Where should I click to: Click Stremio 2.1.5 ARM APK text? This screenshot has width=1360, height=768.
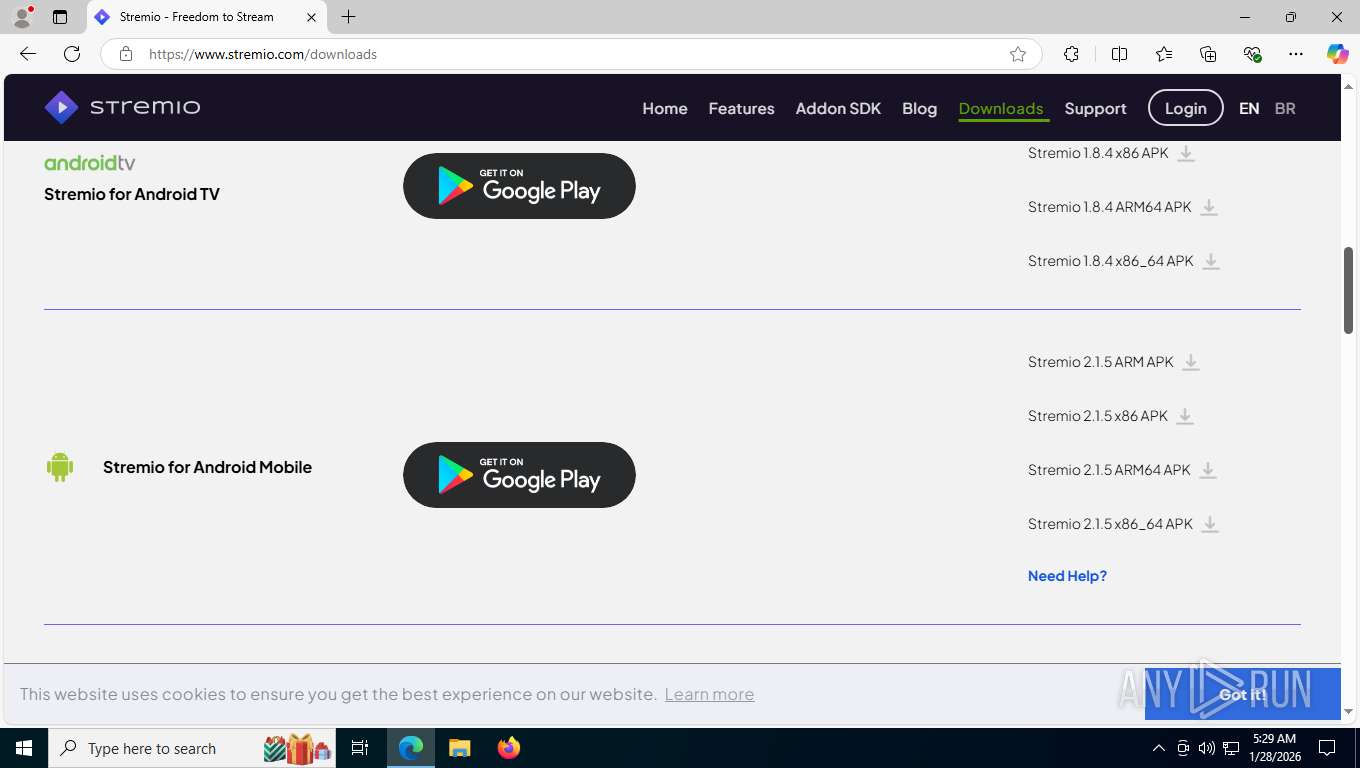pyautogui.click(x=1101, y=362)
